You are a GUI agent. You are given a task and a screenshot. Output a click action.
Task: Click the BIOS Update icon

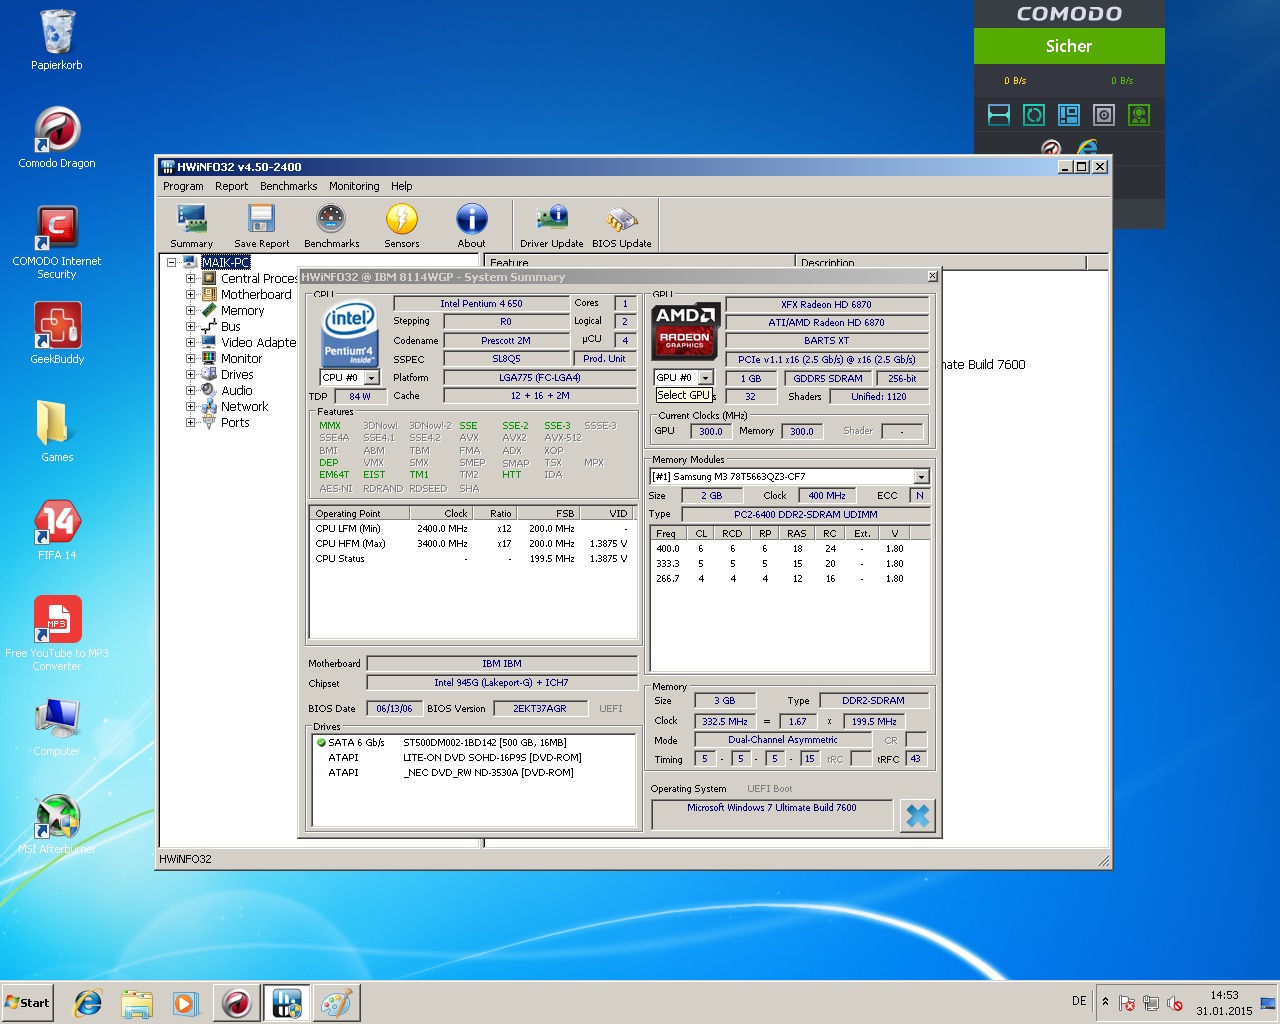tap(621, 226)
